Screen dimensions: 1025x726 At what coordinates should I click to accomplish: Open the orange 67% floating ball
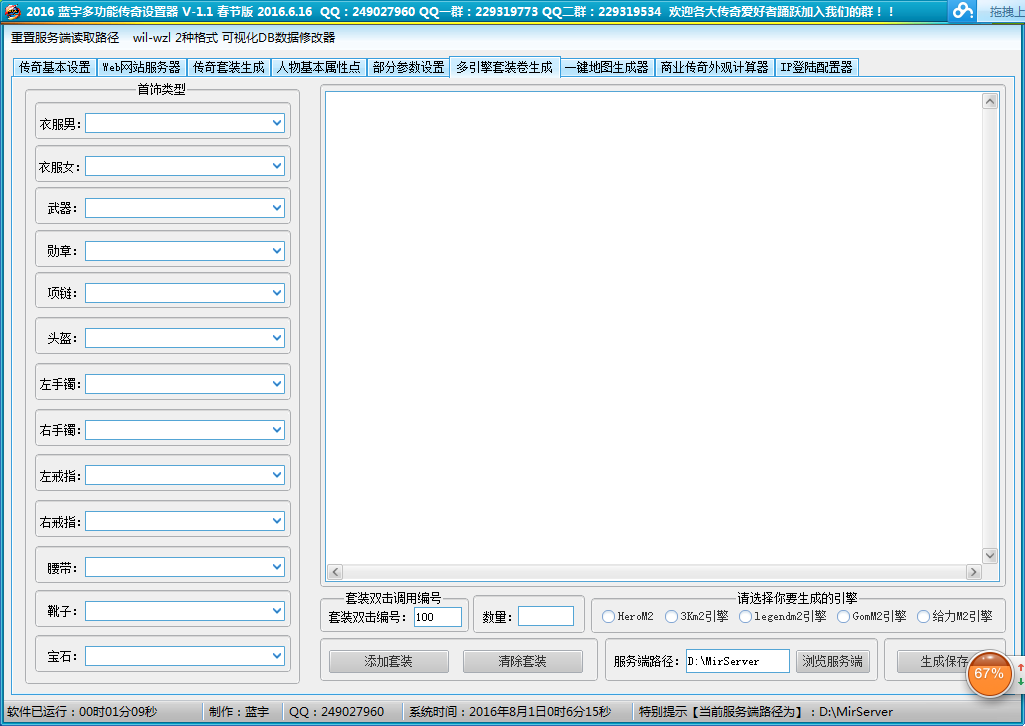pos(988,673)
